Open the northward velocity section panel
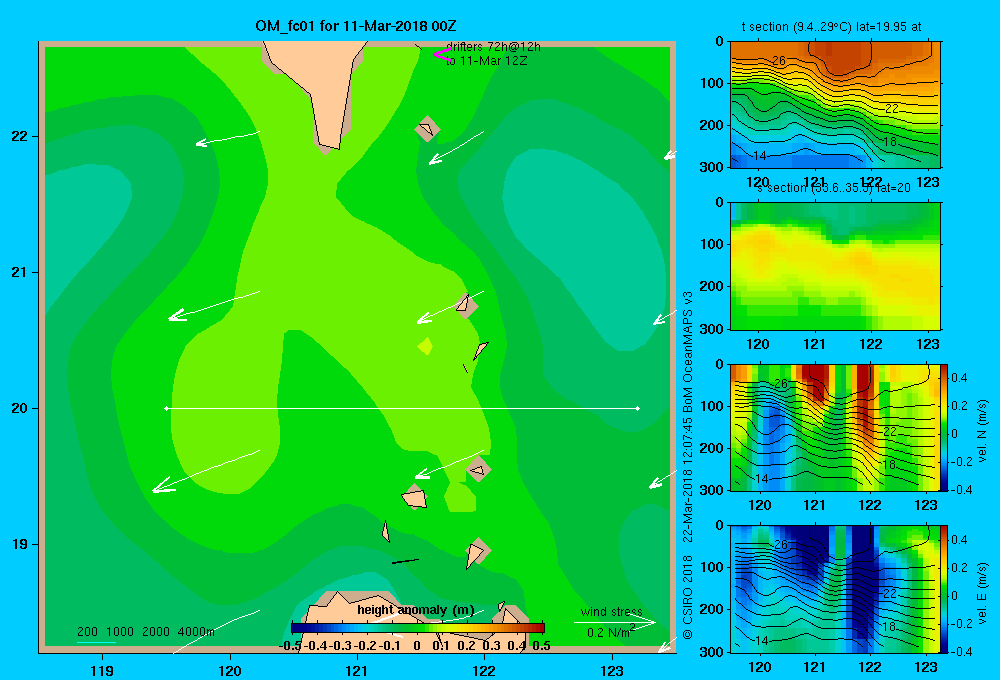Screen dimensions: 1000x680 [835, 427]
